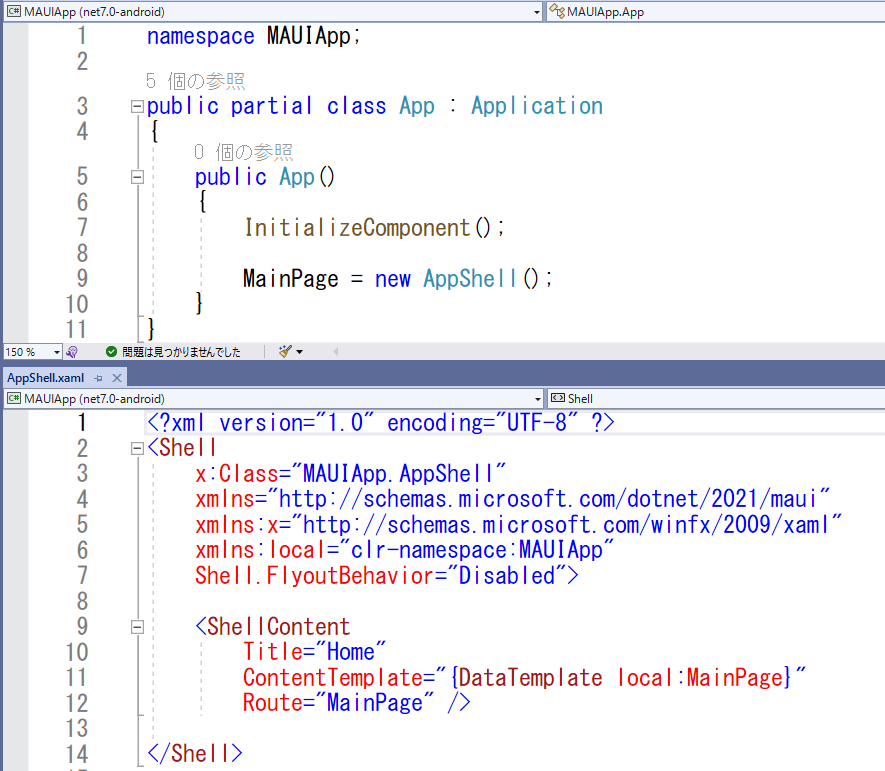Click the '問題は見つかりませんでした' status text

[x=181, y=352]
